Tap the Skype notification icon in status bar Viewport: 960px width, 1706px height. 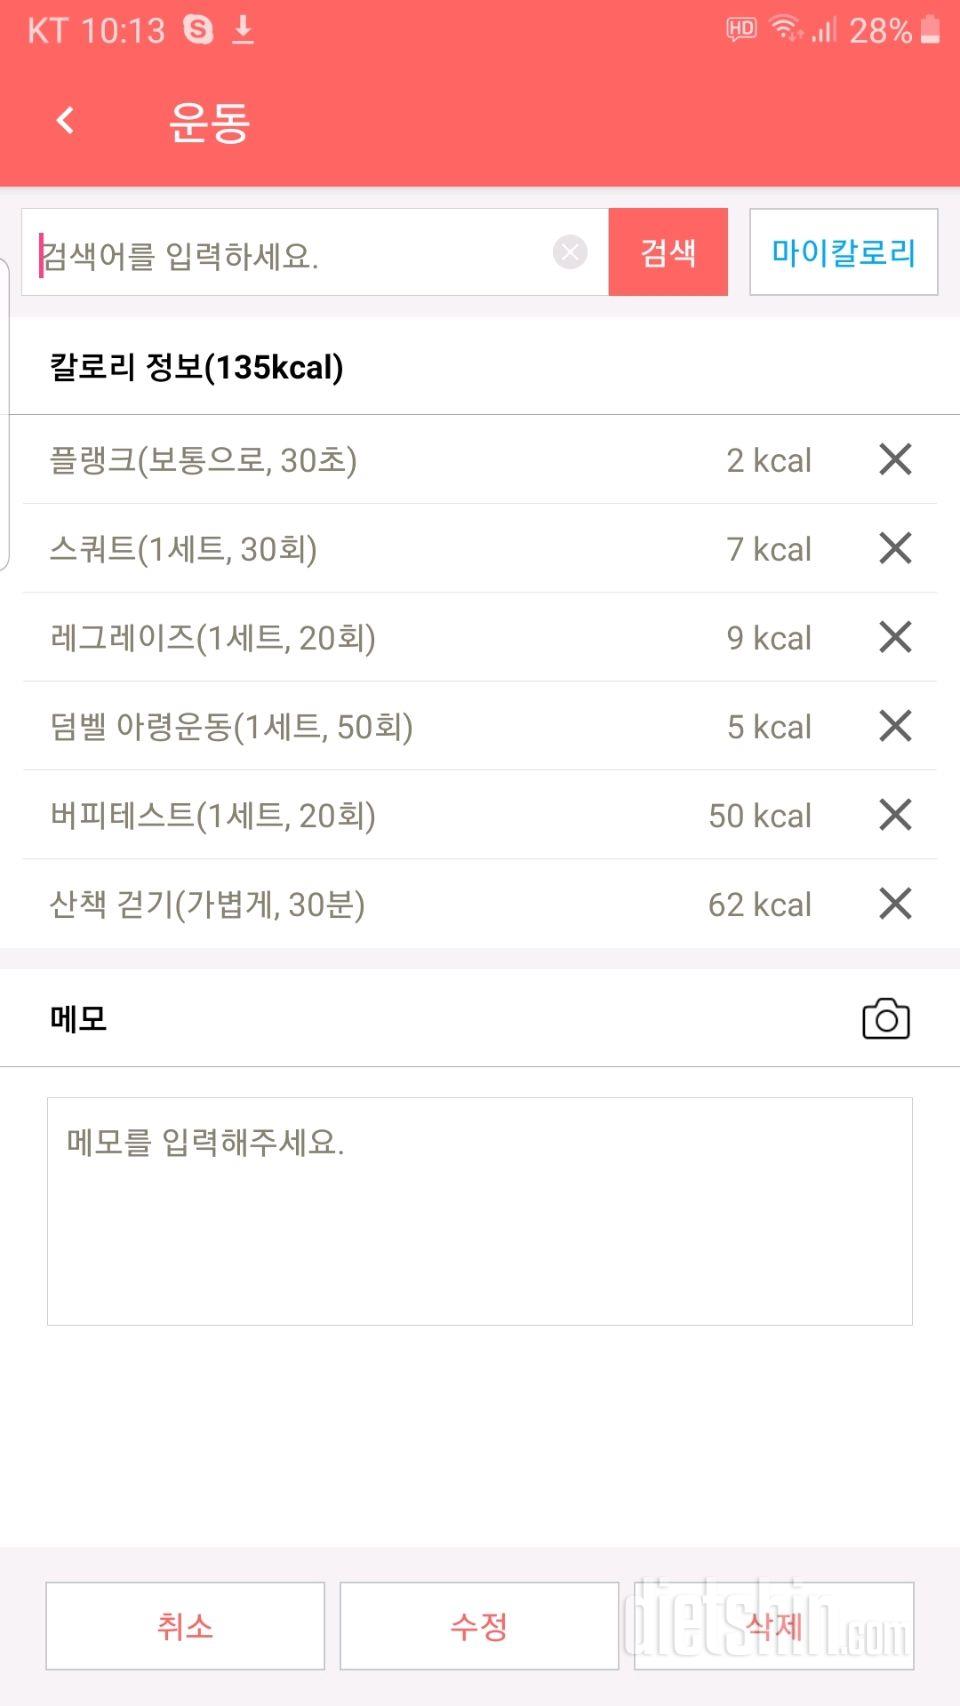coord(198,30)
